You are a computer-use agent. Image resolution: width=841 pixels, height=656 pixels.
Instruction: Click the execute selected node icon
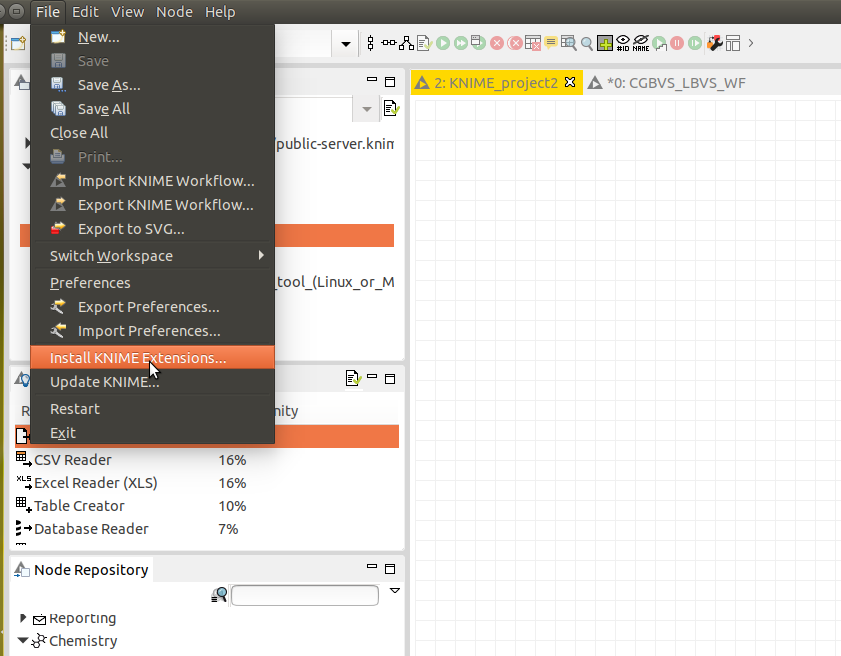(443, 43)
